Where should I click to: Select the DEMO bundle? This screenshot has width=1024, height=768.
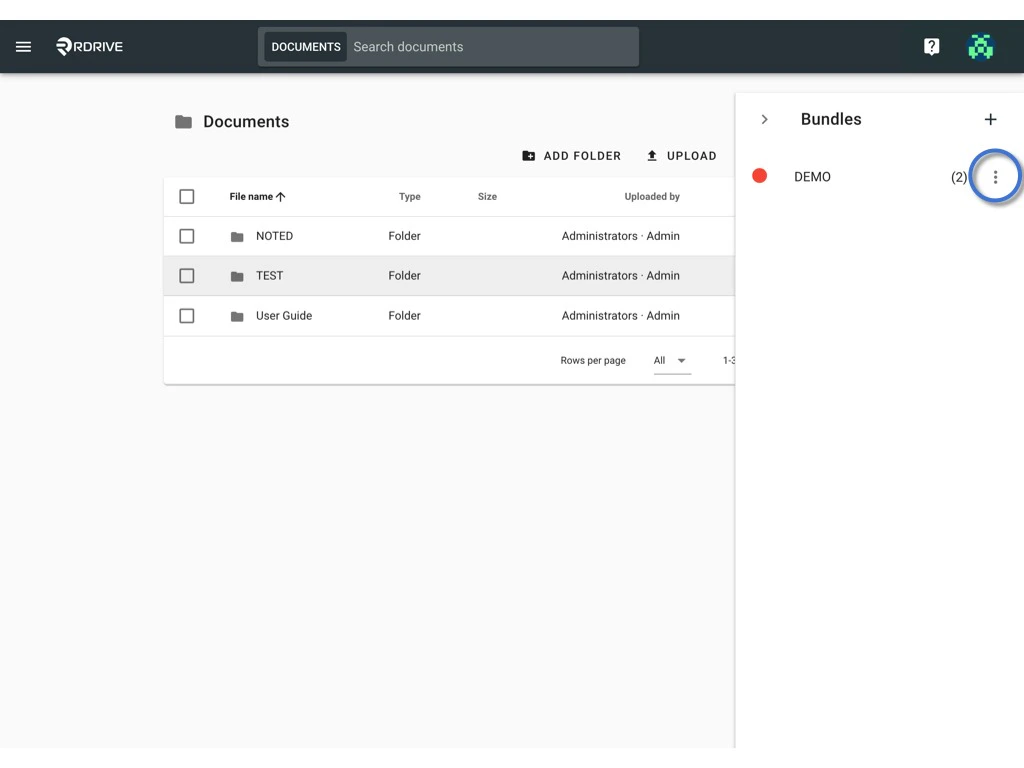[812, 177]
